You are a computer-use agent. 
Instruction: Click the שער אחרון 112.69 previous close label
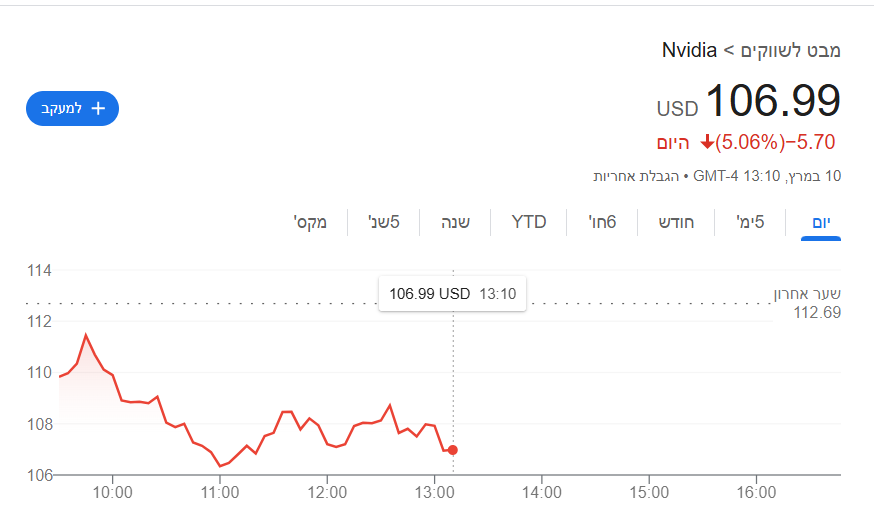point(806,303)
